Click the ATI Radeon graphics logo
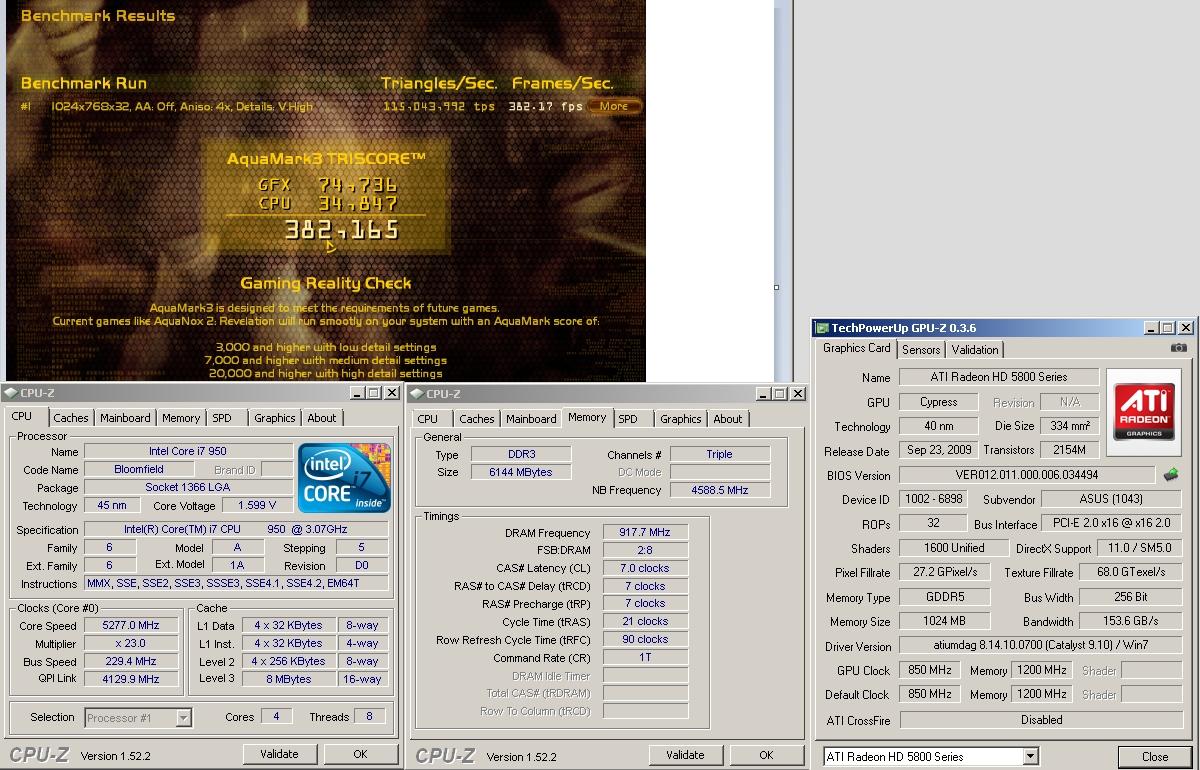 (1144, 411)
